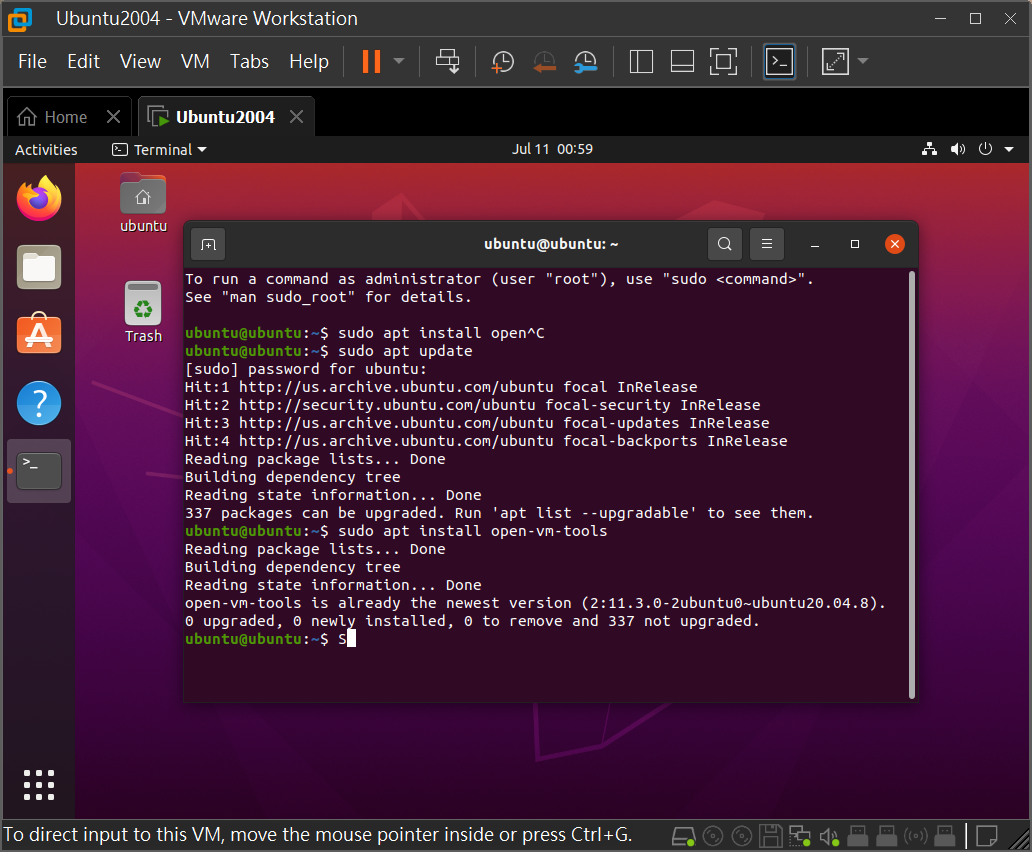Expand the stretch guest display dropdown
This screenshot has height=852, width=1032.
coord(863,62)
